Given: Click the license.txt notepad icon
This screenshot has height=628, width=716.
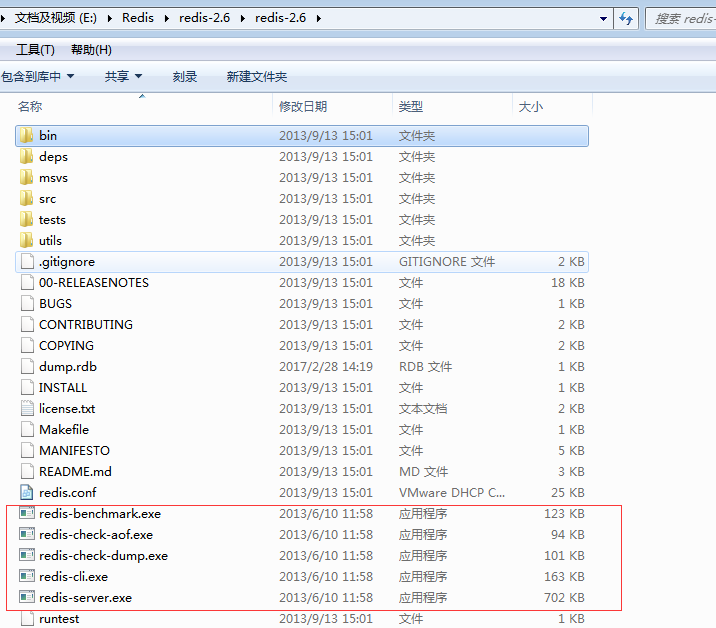Looking at the screenshot, I should click(x=27, y=408).
